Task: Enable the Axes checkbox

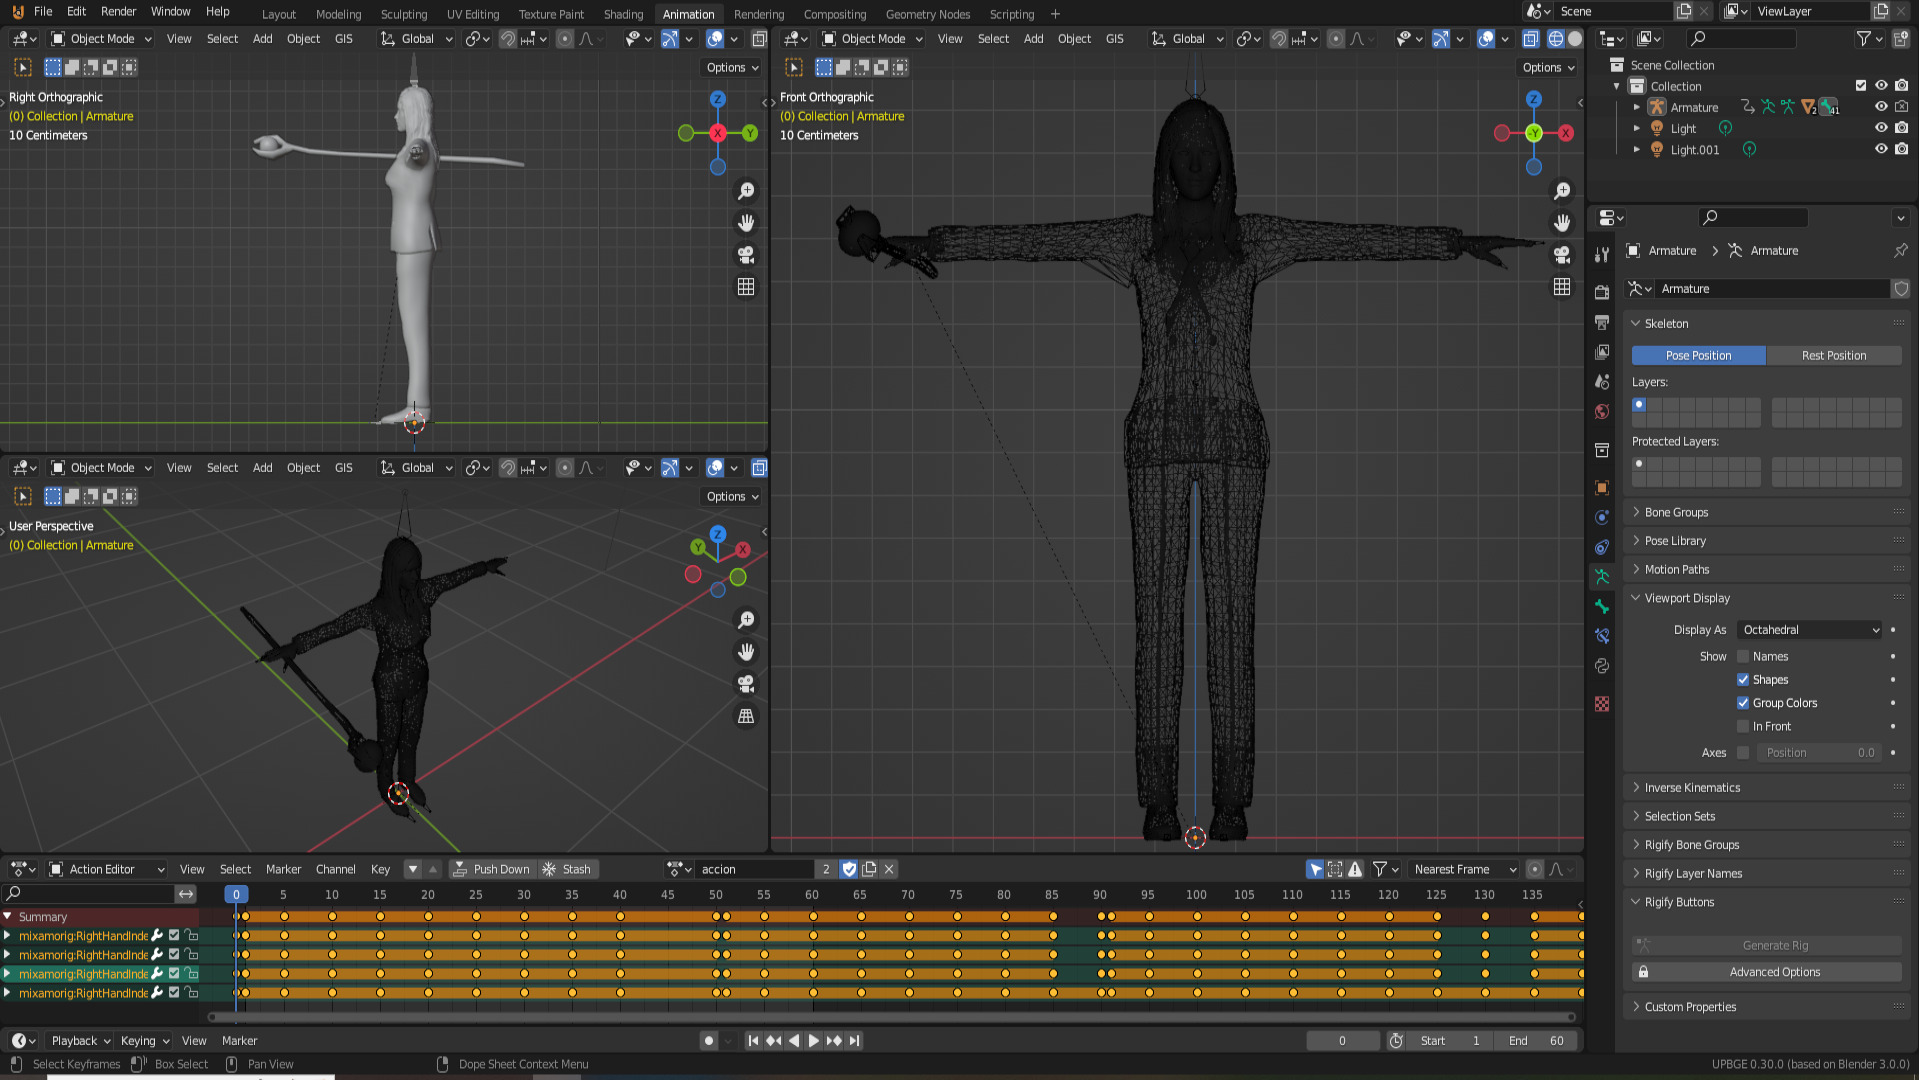Action: click(1743, 753)
